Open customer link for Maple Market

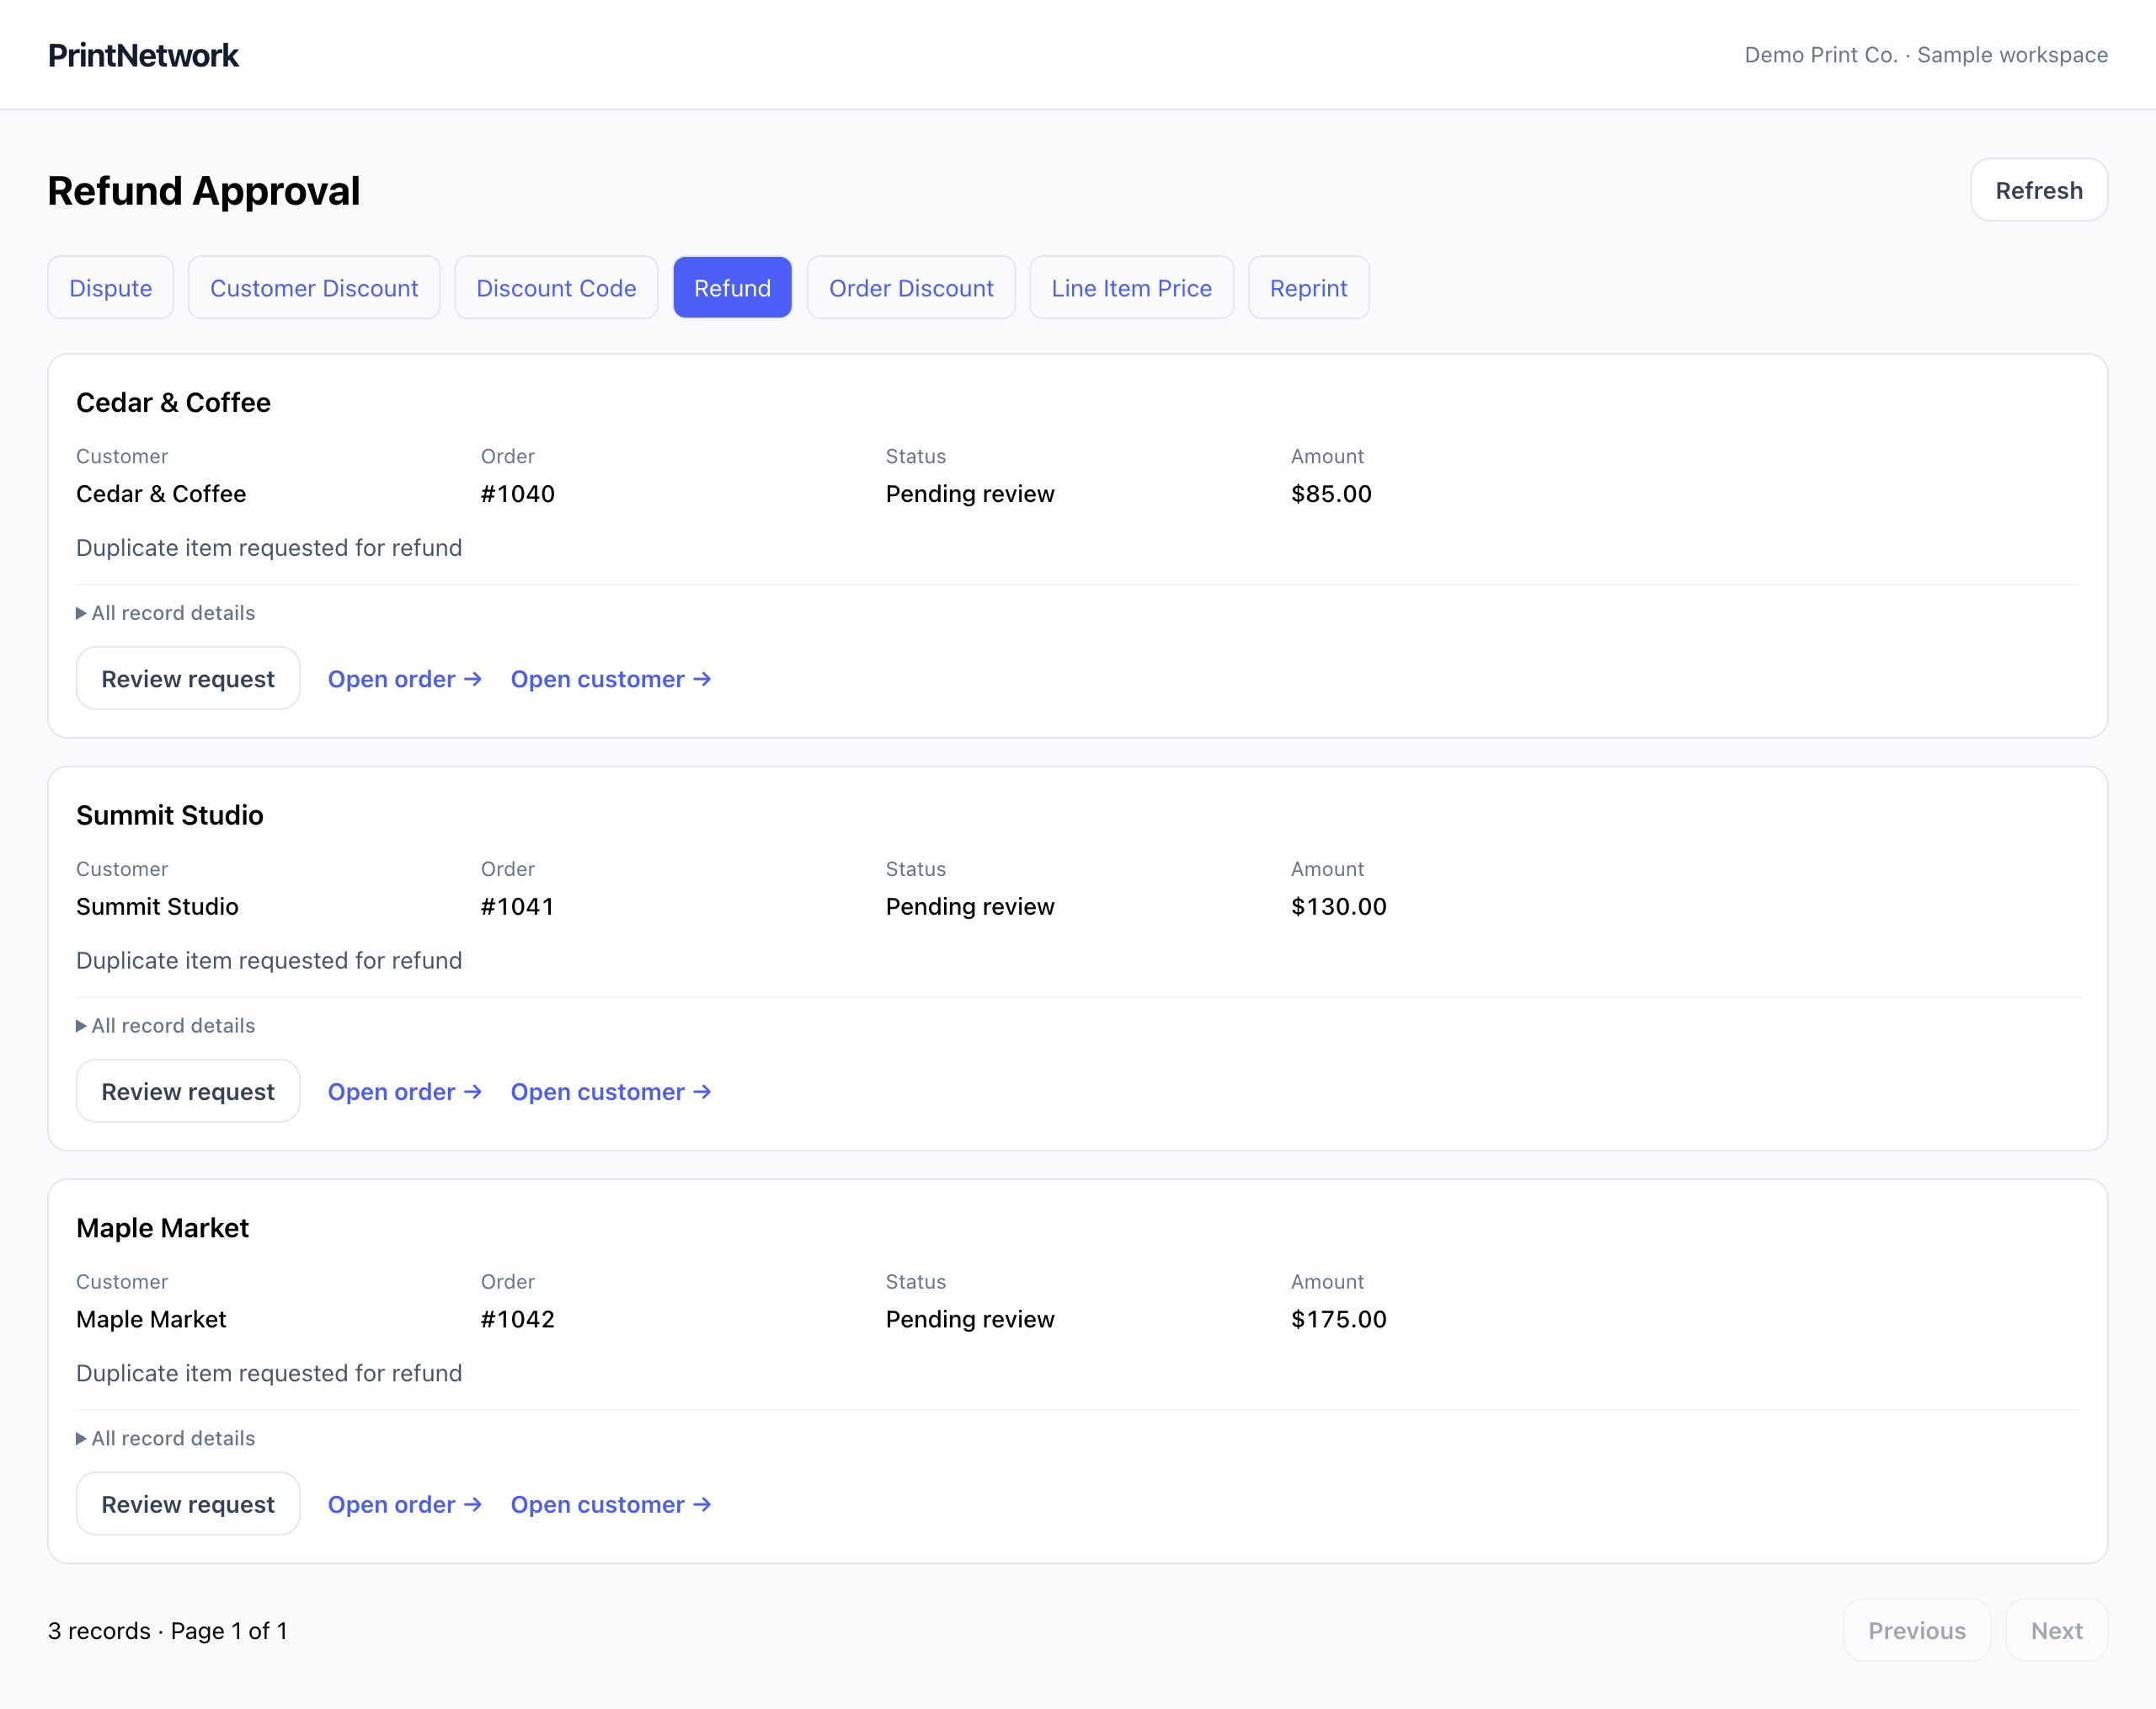click(611, 1504)
